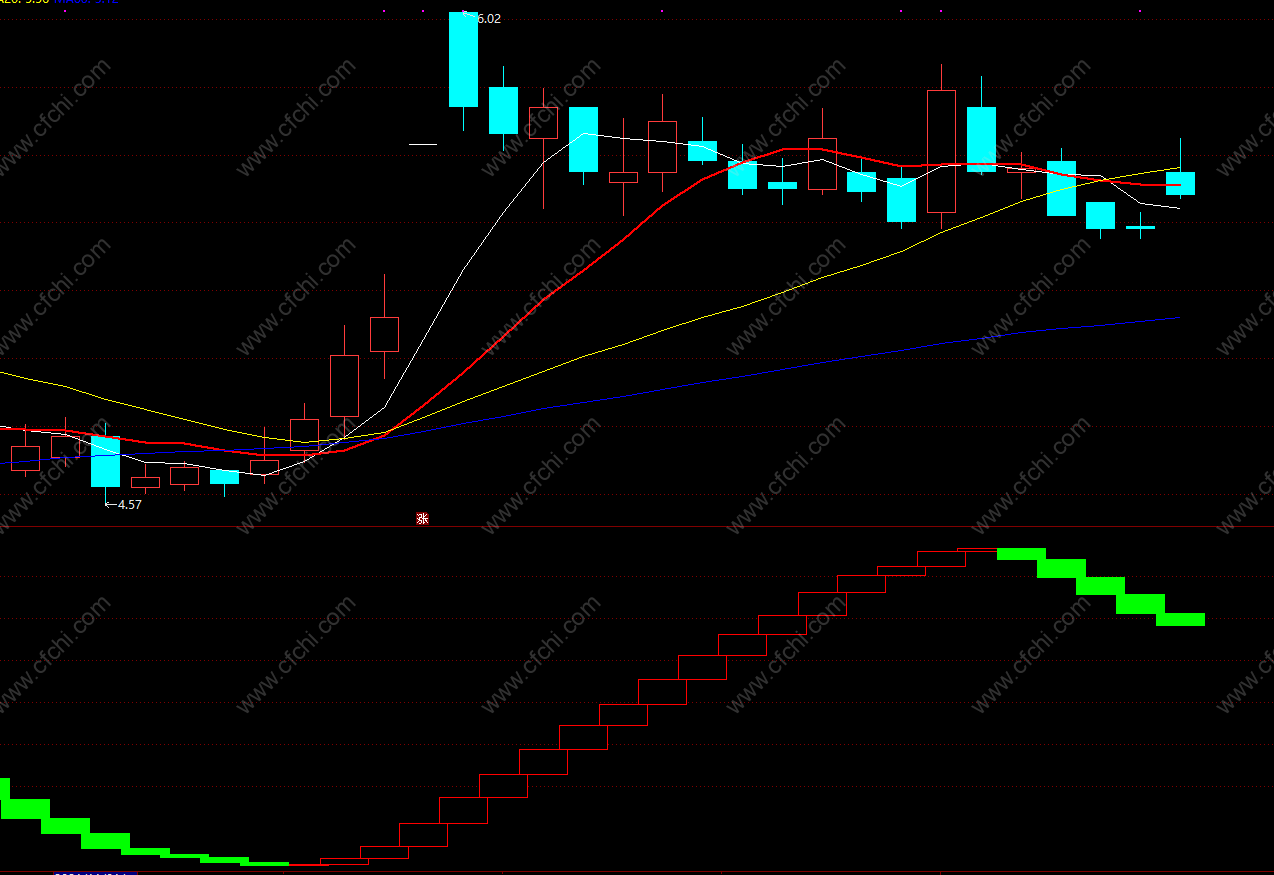Click the last cyan candle at the right edge

point(1180,183)
